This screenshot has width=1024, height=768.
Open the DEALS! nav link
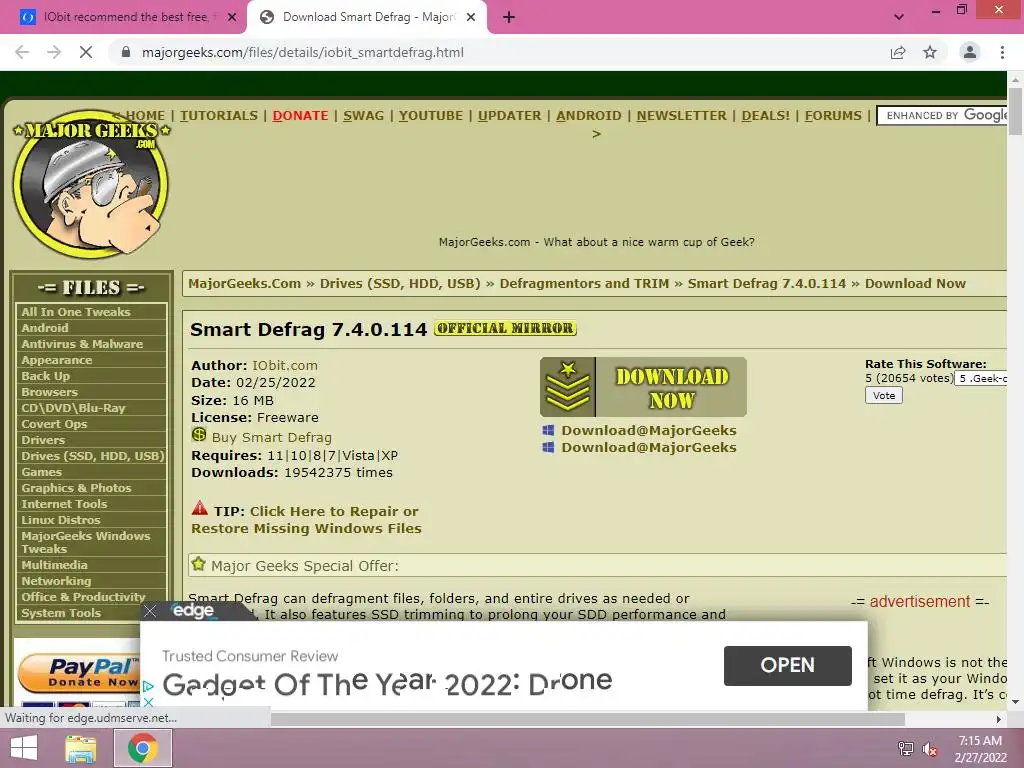765,116
